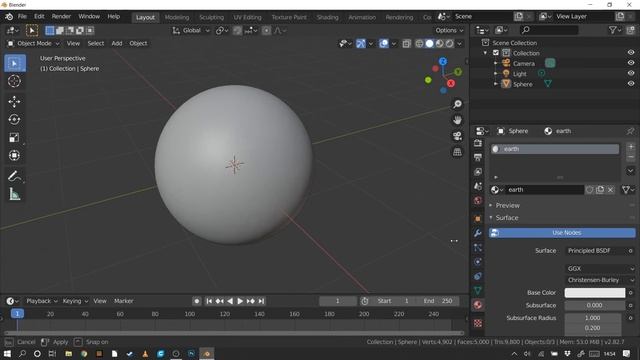
Task: Activate the 3D Cursor tool
Action: (x=14, y=81)
